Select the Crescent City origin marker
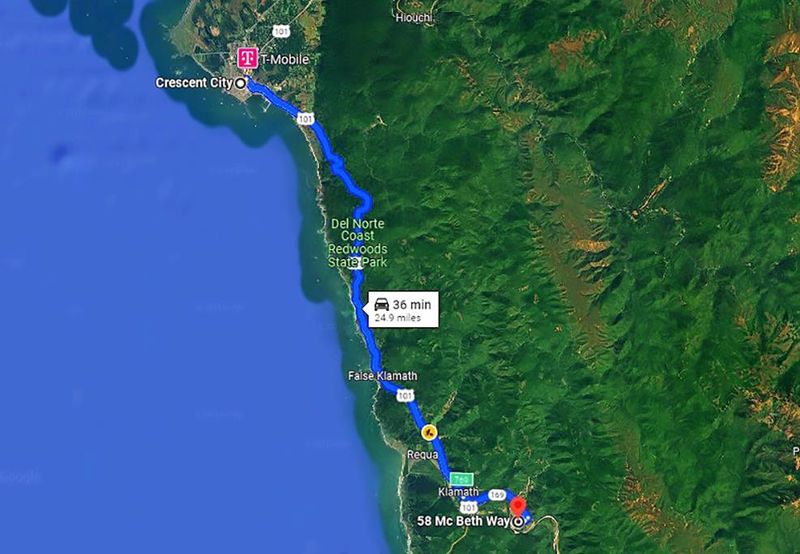The width and height of the screenshot is (800, 554). (x=240, y=83)
